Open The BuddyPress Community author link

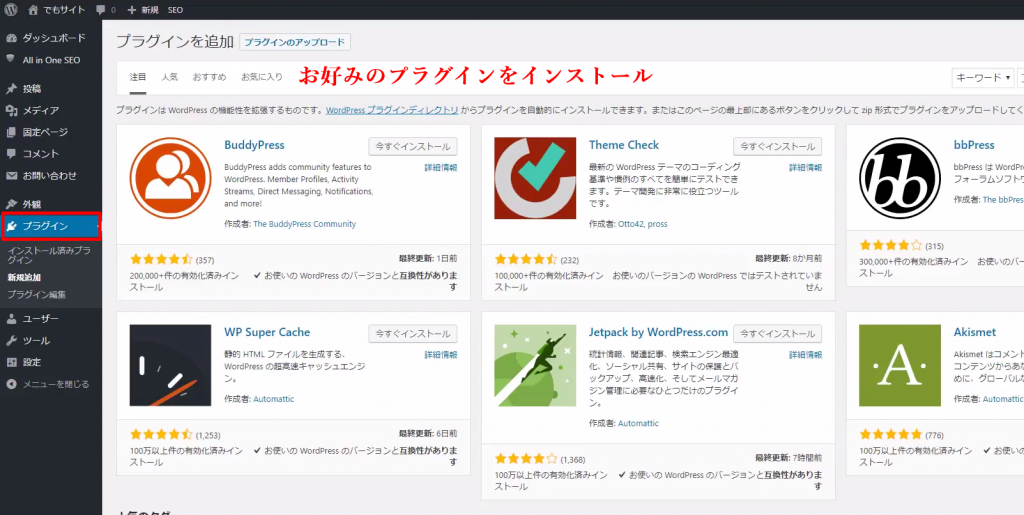[304, 224]
